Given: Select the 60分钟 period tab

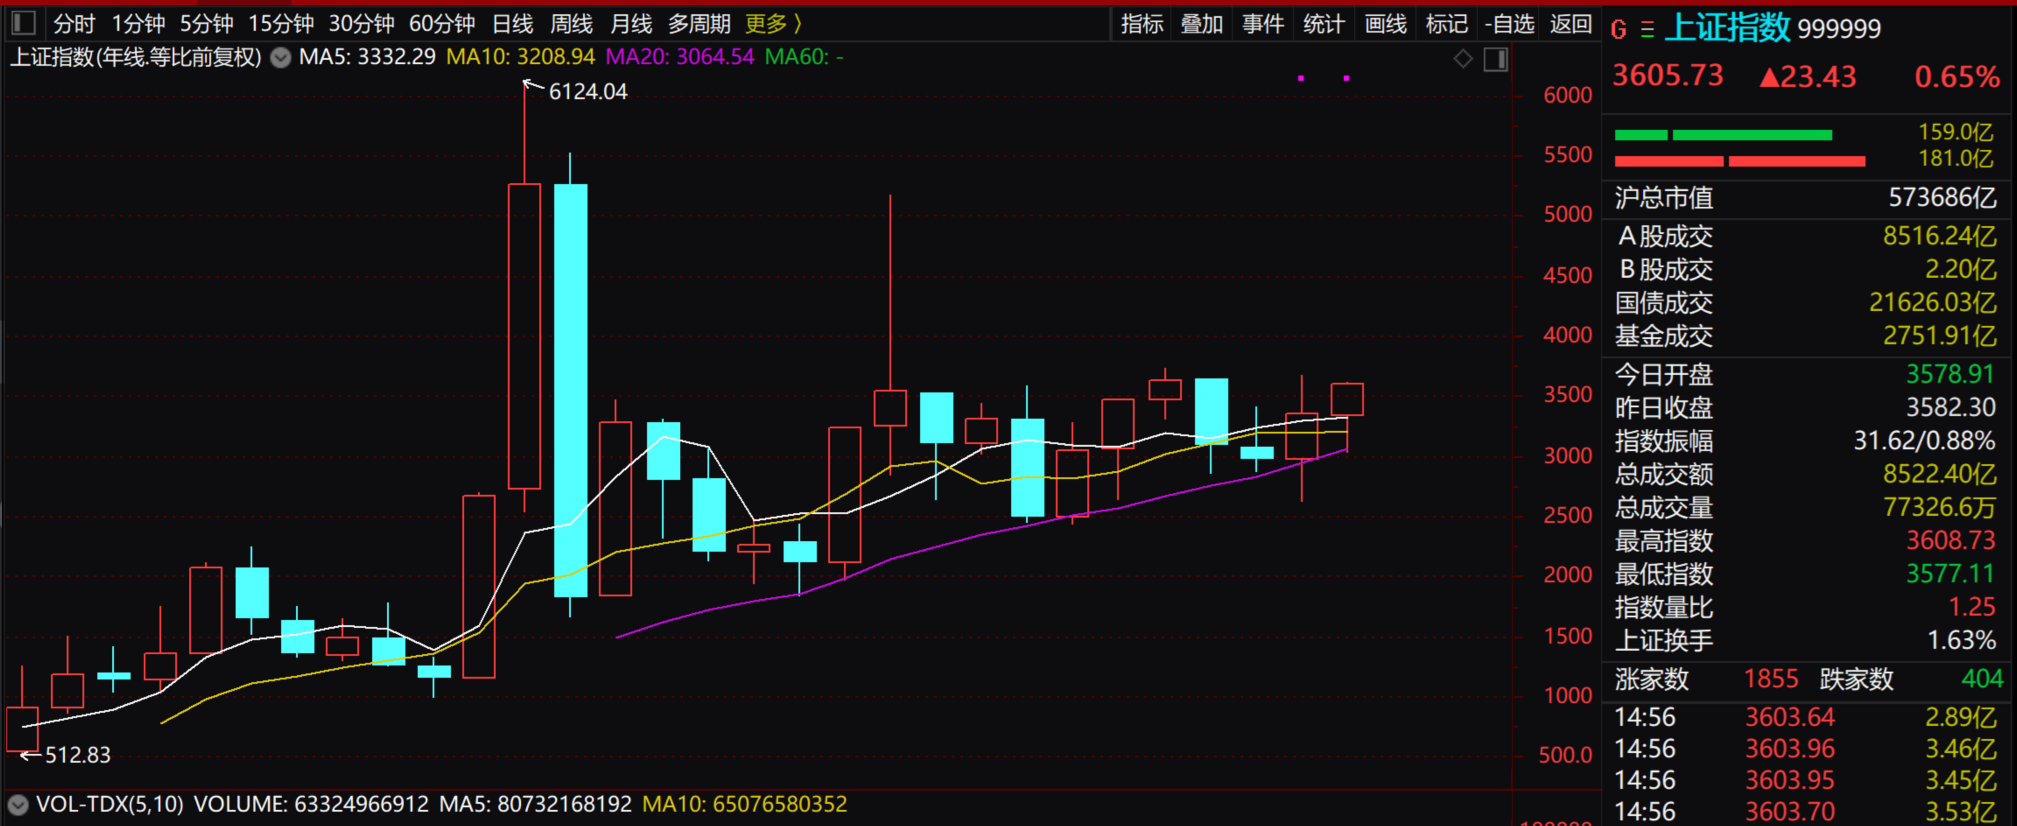Looking at the screenshot, I should coord(441,24).
